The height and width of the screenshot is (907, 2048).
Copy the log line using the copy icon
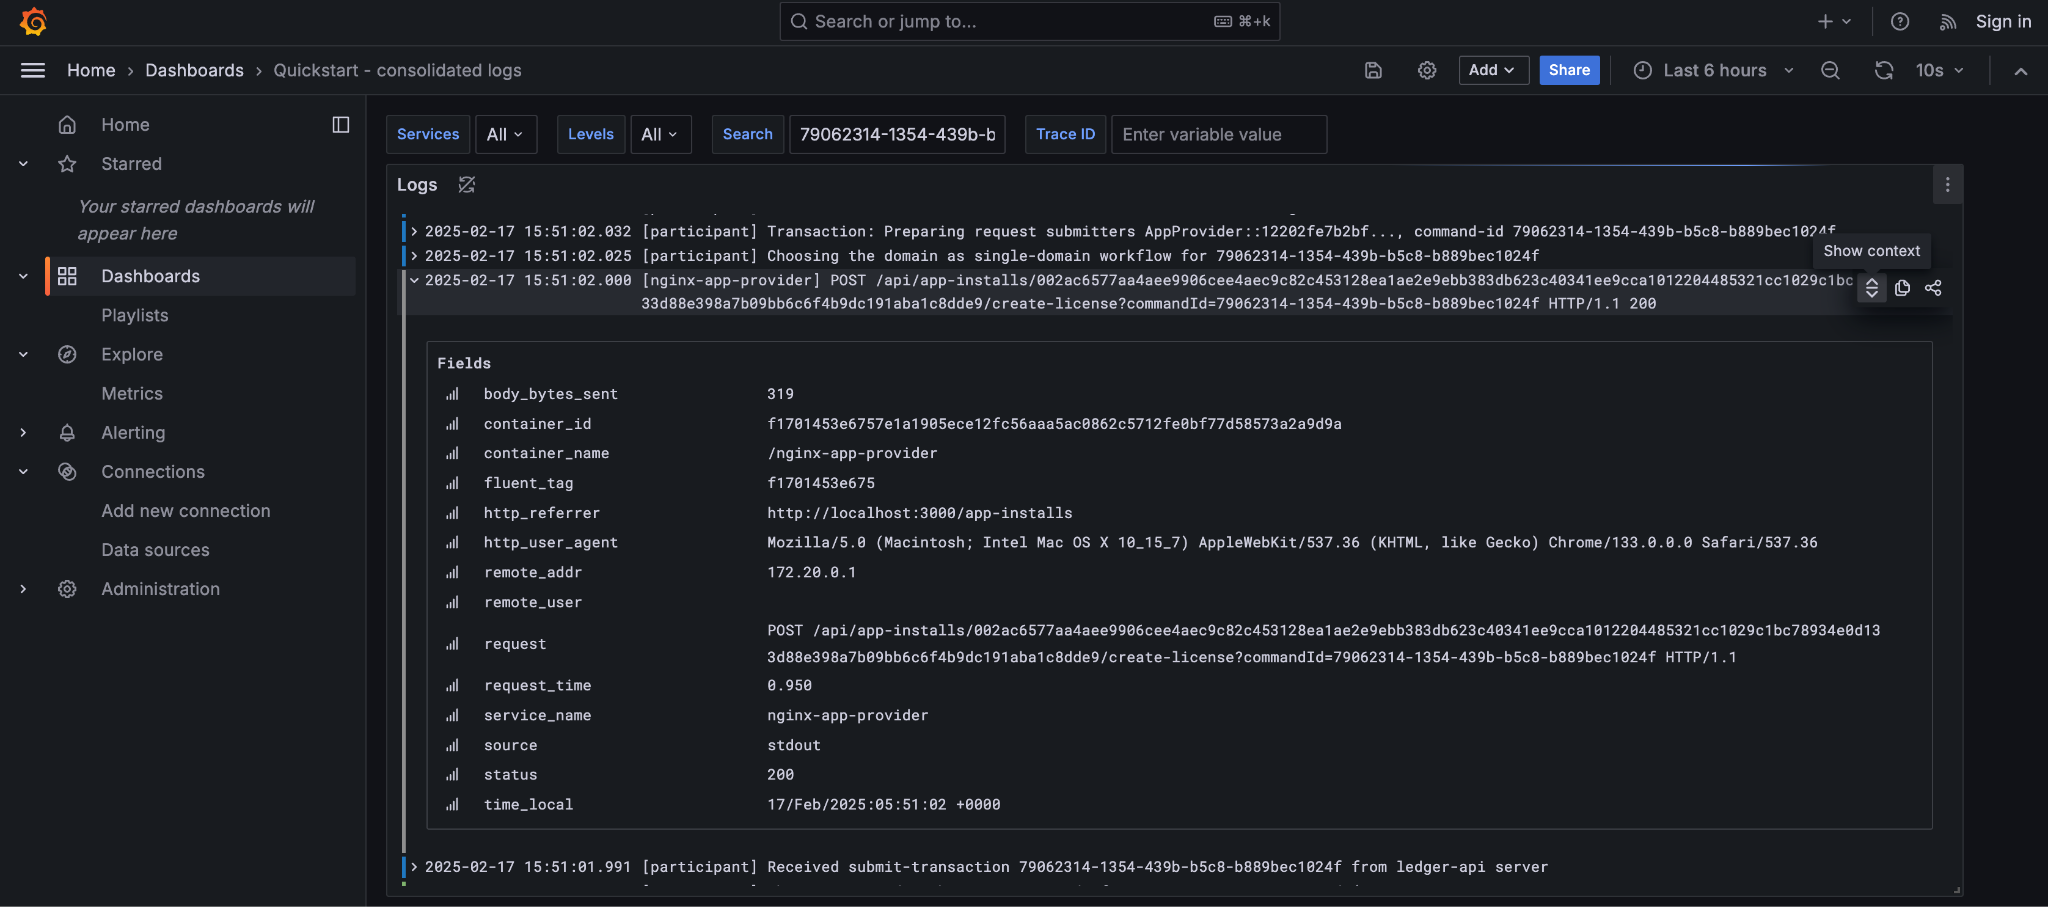click(1902, 288)
